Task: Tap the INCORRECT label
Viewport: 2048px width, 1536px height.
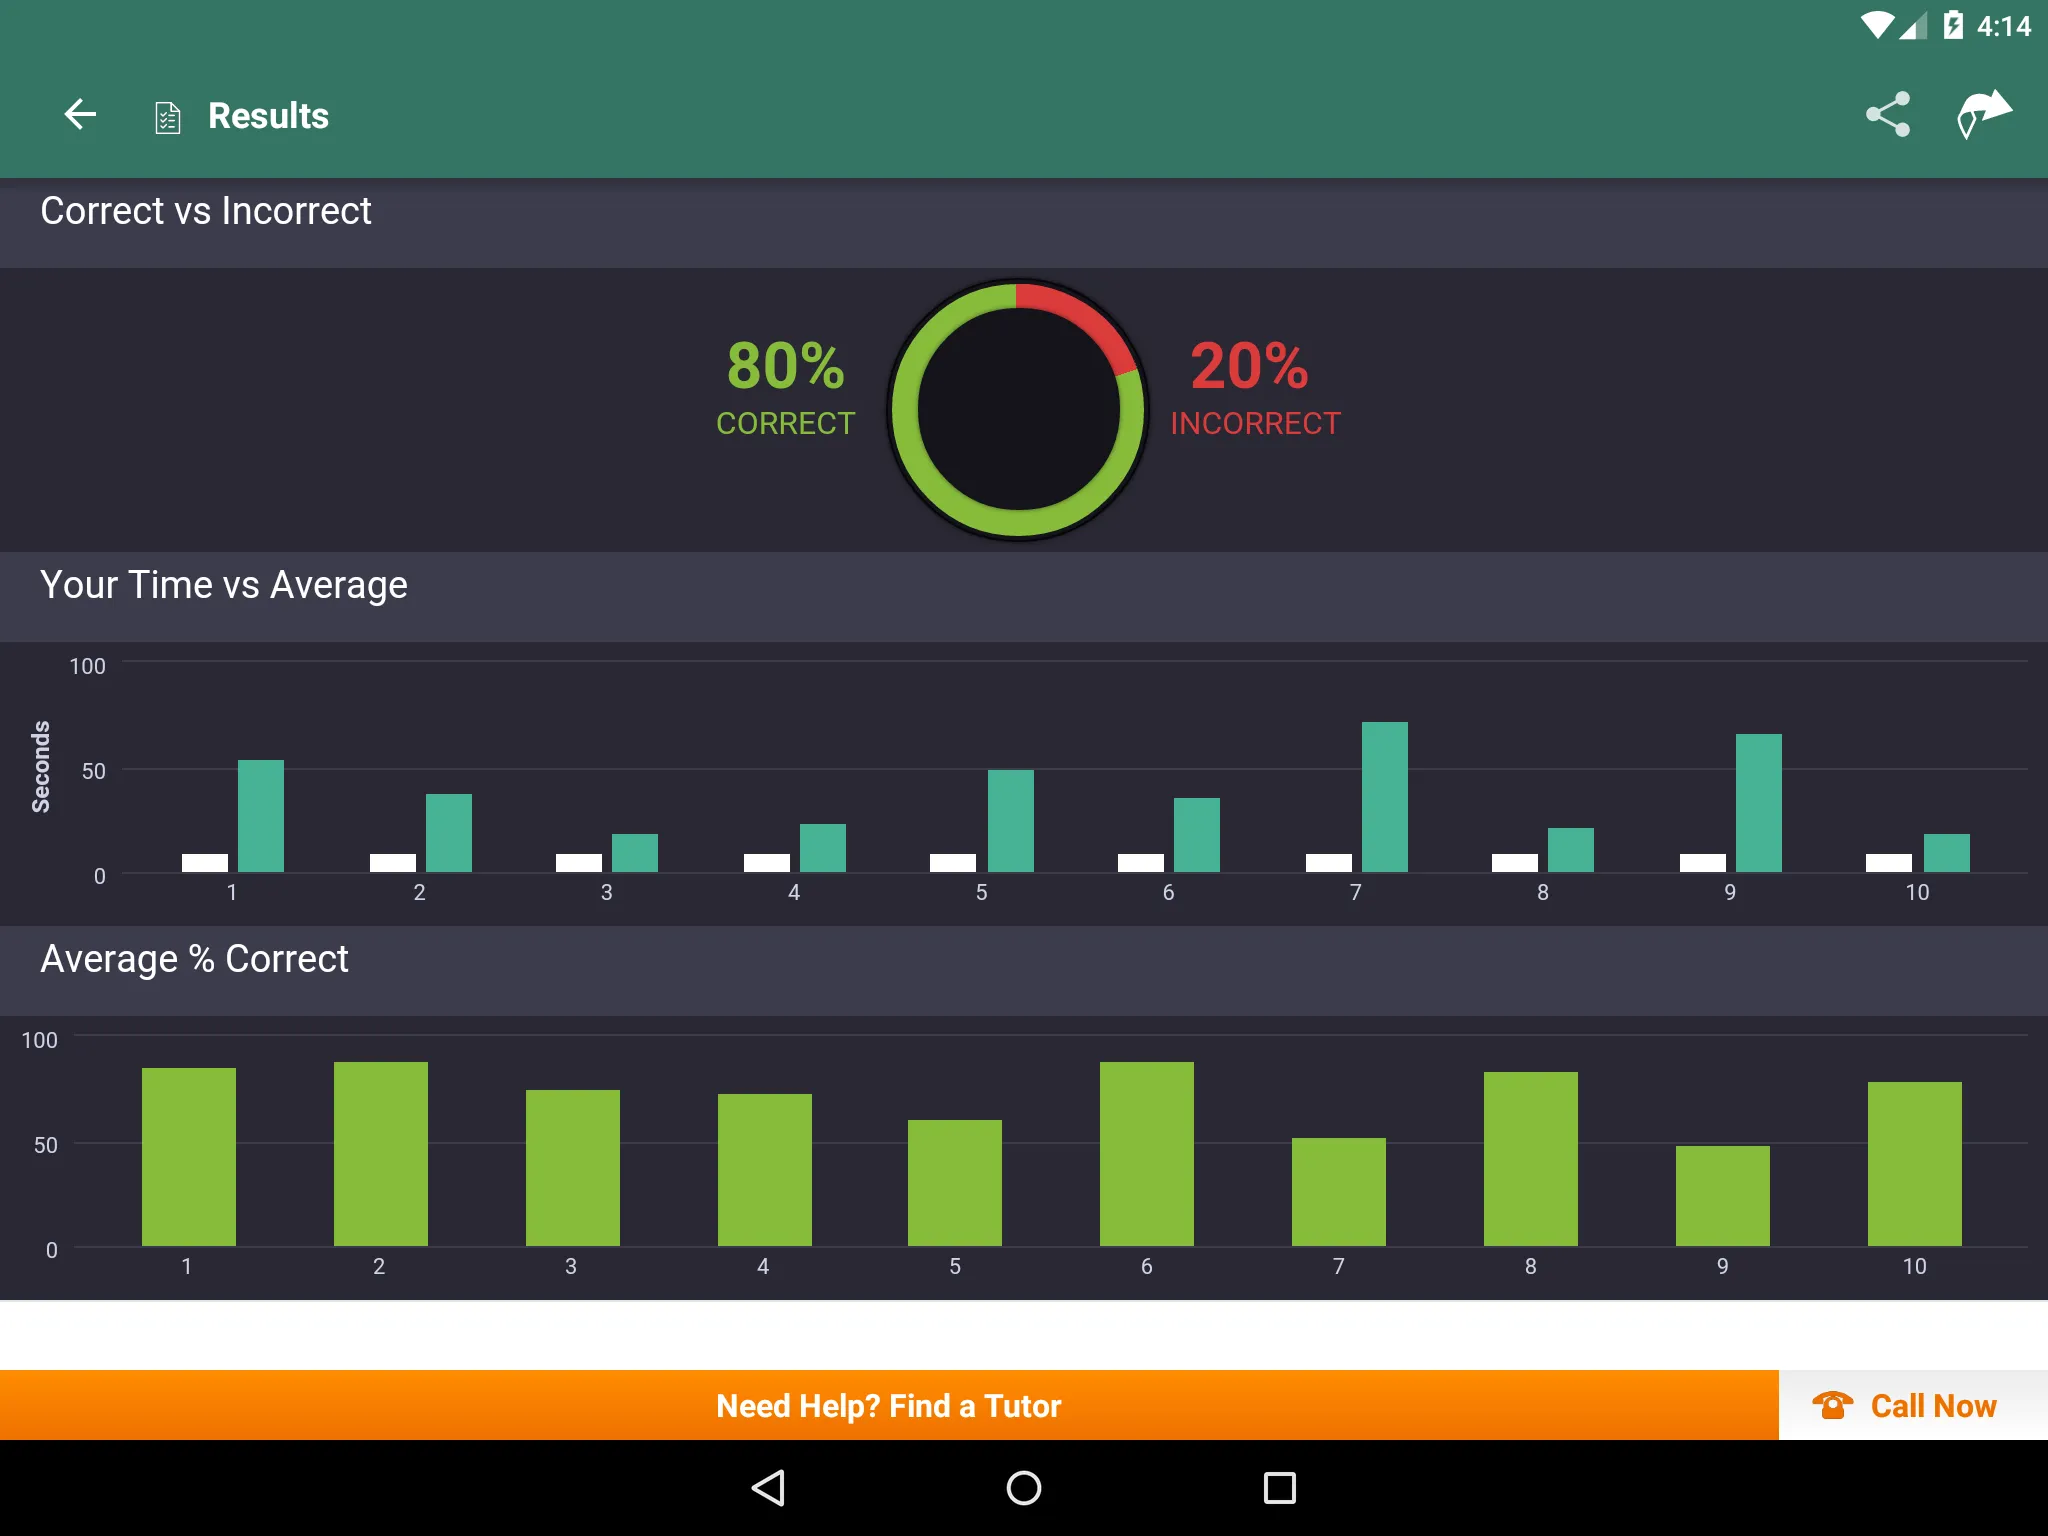Action: tap(1255, 423)
